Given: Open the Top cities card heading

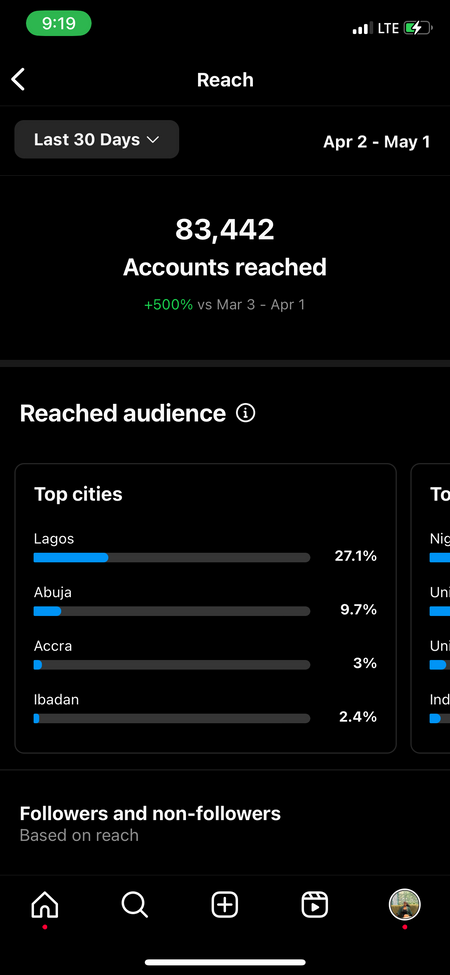Looking at the screenshot, I should pyautogui.click(x=78, y=494).
